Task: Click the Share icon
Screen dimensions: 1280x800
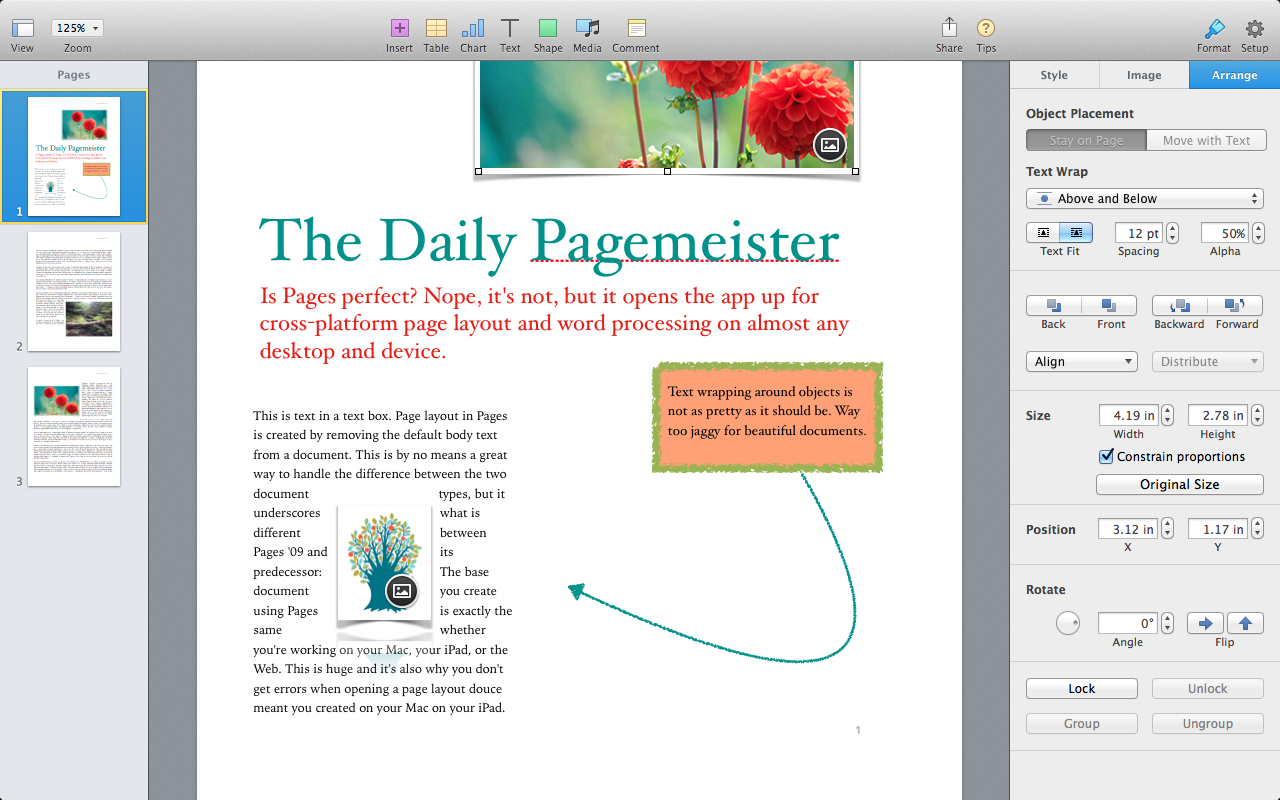Action: coord(949,29)
